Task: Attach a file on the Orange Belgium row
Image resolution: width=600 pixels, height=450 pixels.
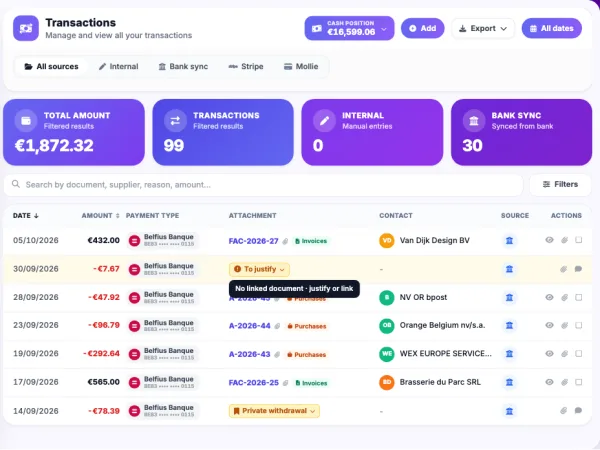Action: pos(564,326)
